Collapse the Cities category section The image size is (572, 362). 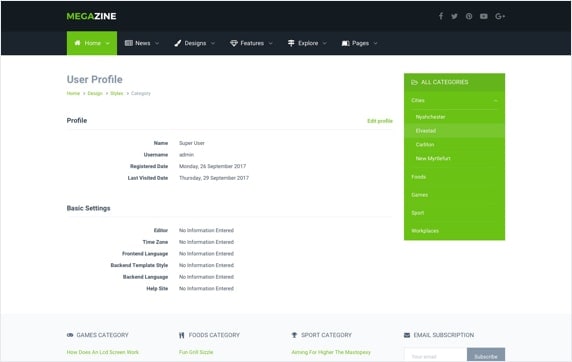tap(495, 100)
